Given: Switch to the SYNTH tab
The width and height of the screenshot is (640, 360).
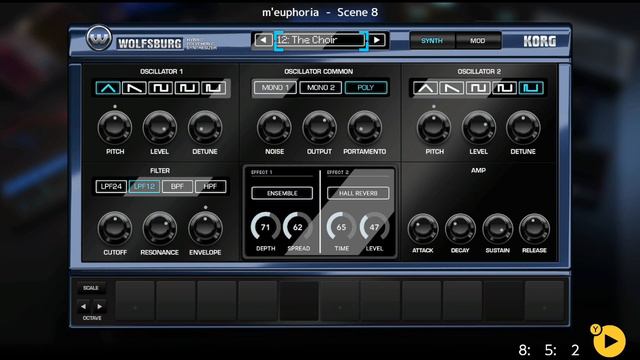Looking at the screenshot, I should click(x=432, y=41).
